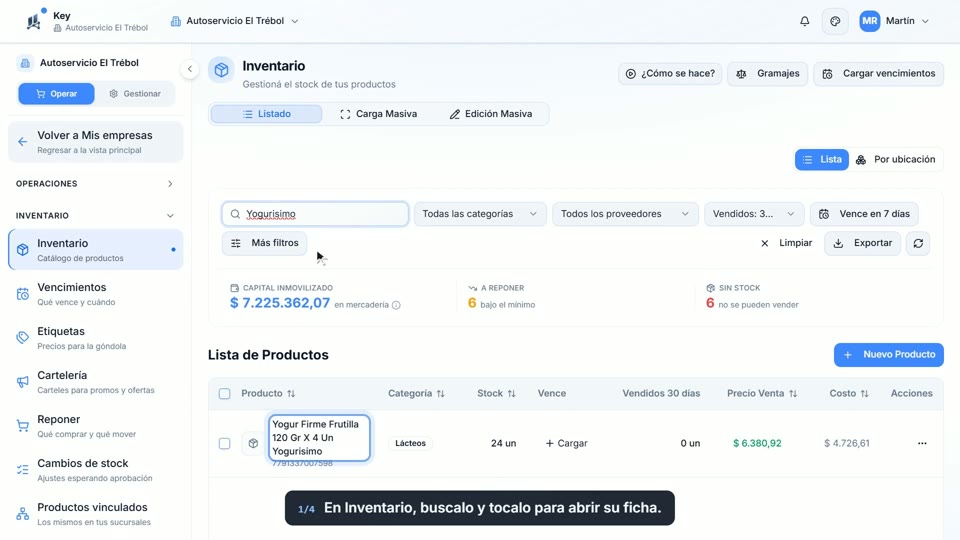The width and height of the screenshot is (960, 540).
Task: Click the refresh icon next to Exportar
Action: coord(918,243)
